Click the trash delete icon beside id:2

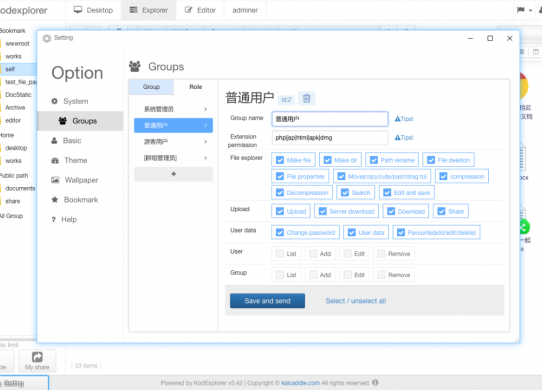coord(307,99)
